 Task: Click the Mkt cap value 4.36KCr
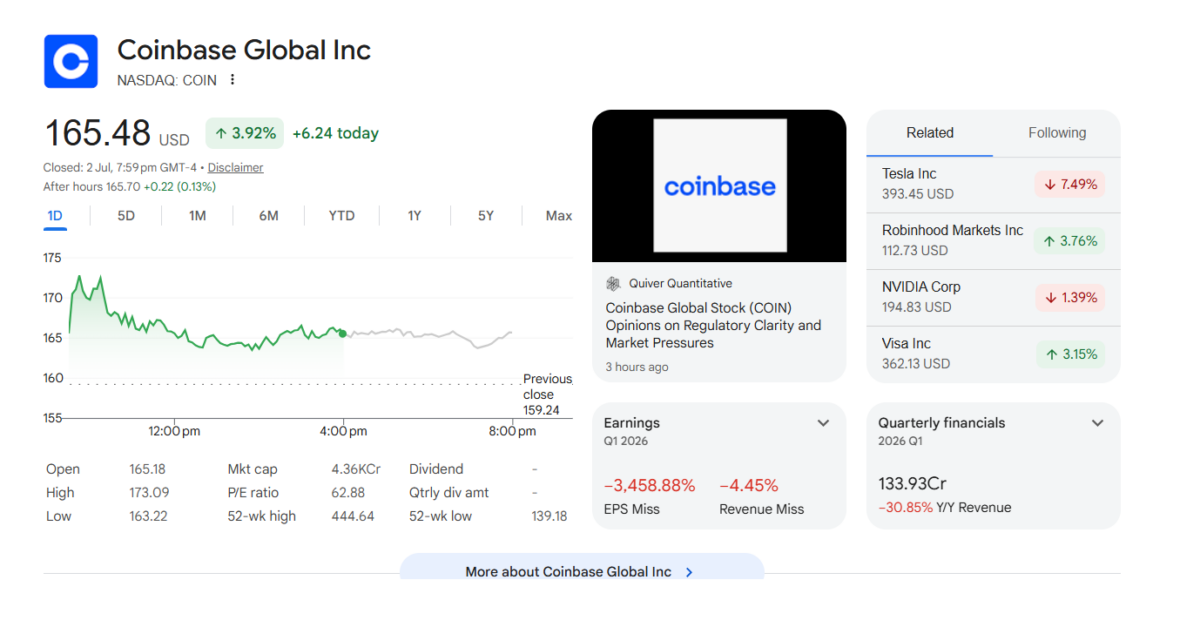[356, 469]
